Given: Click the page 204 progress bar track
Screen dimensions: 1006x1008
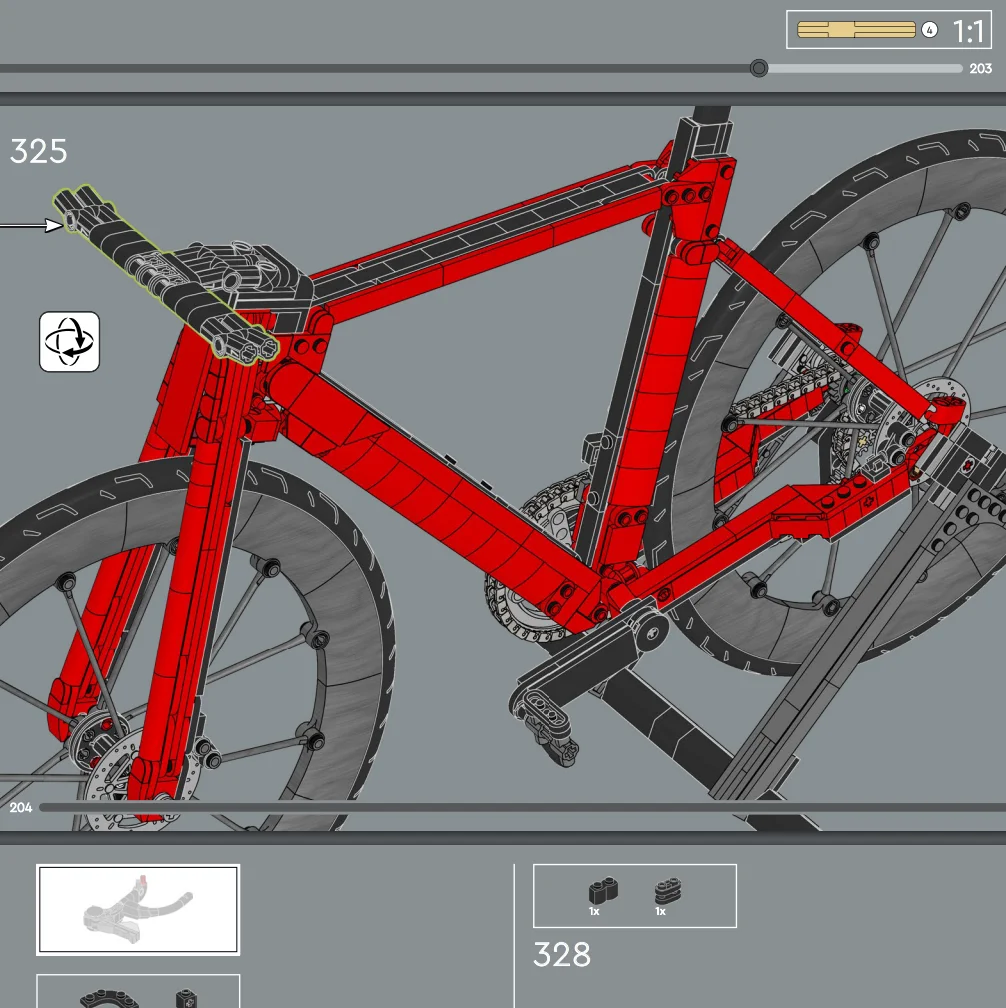Looking at the screenshot, I should tap(522, 807).
